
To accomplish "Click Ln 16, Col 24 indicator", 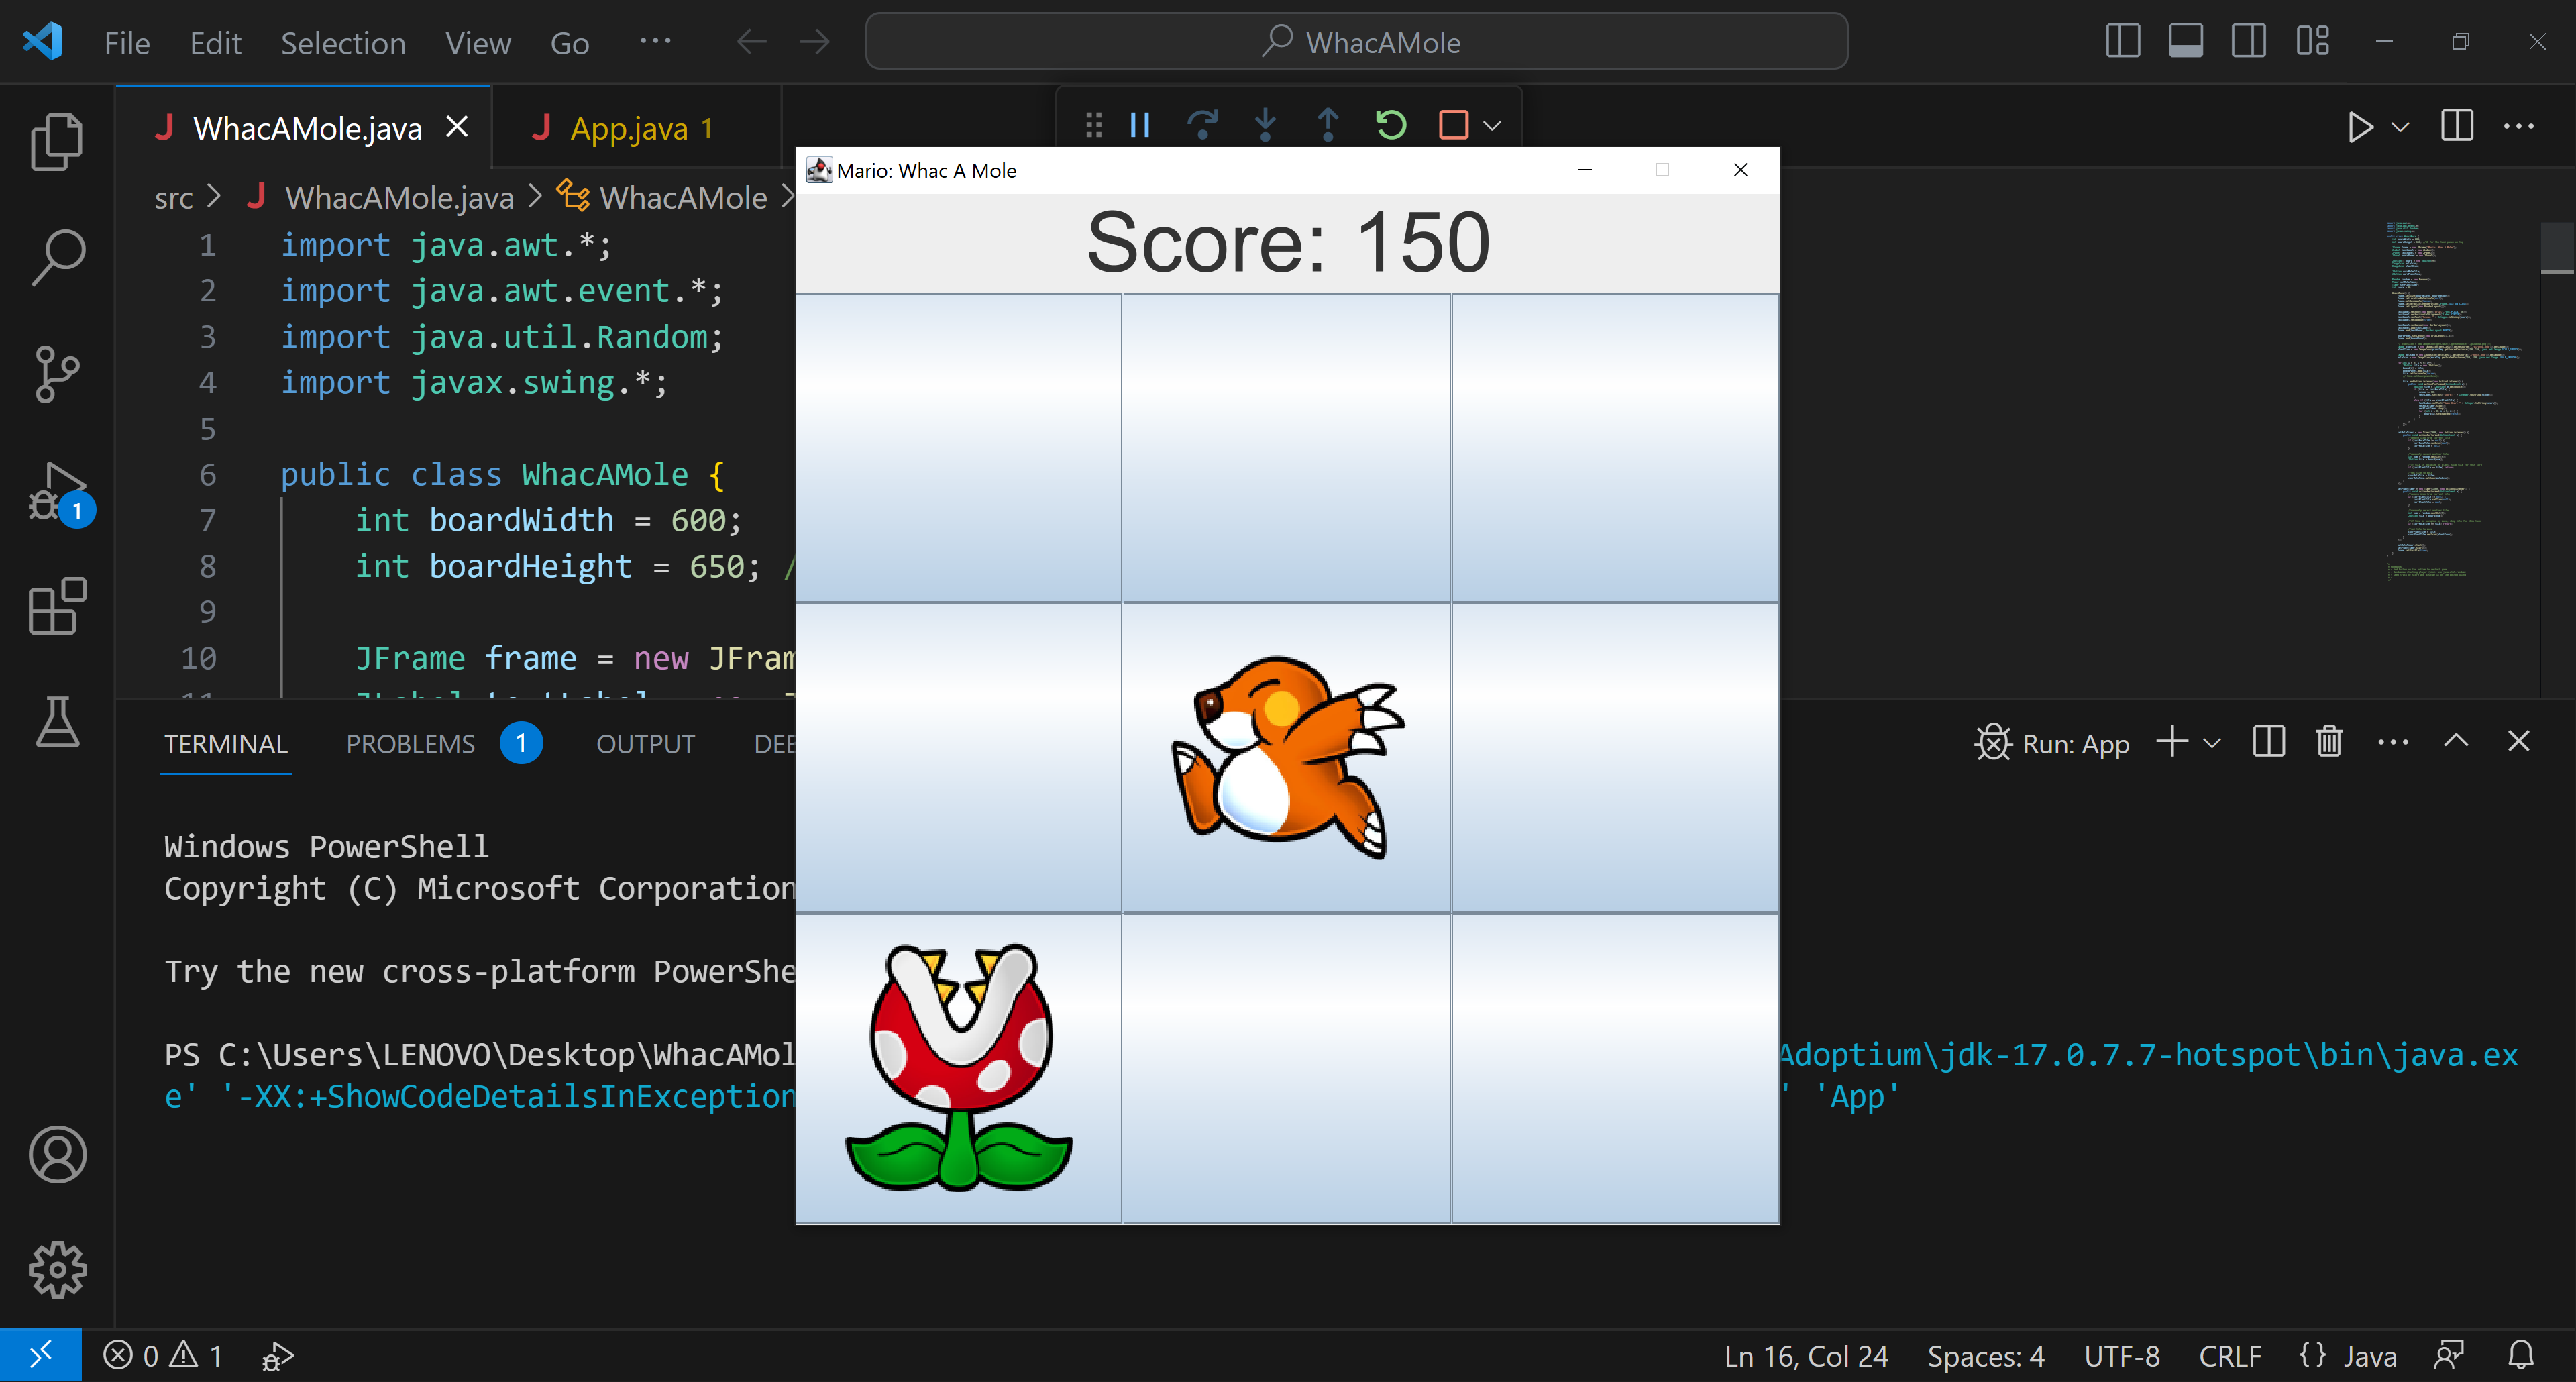I will 1806,1356.
